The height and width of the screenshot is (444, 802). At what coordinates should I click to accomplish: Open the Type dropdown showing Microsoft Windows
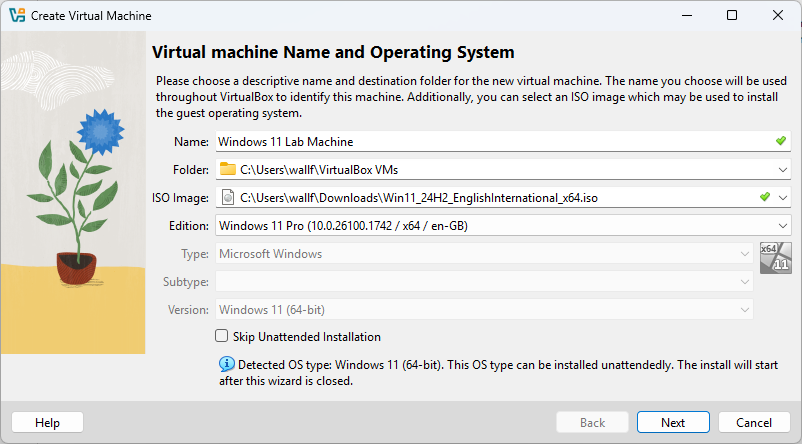(x=484, y=254)
